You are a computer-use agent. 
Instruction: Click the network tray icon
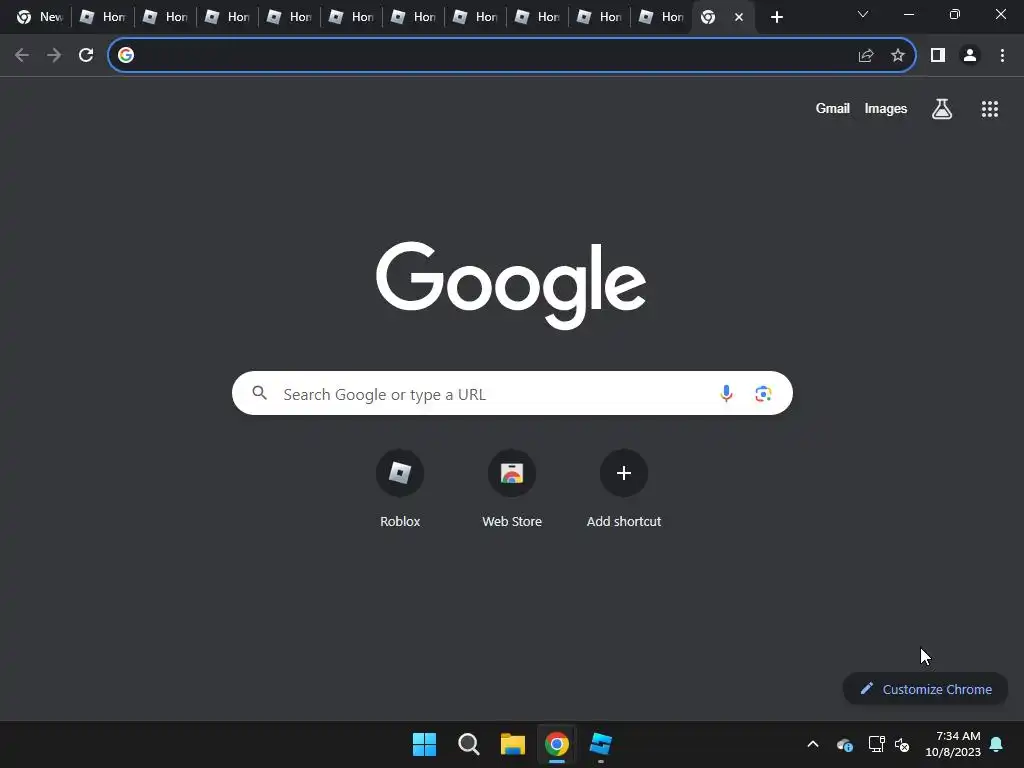876,744
